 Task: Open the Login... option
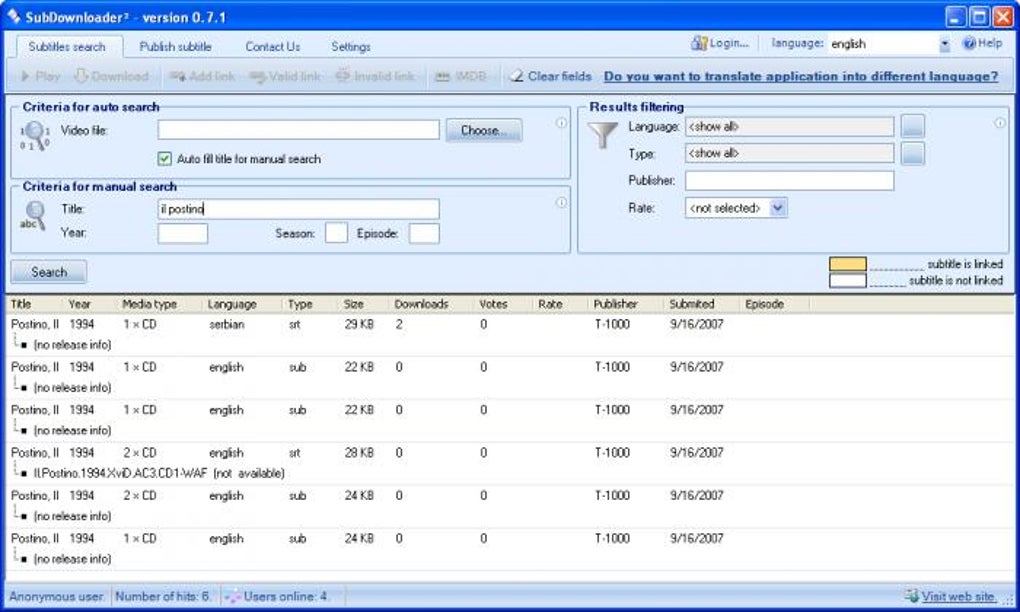coord(719,44)
